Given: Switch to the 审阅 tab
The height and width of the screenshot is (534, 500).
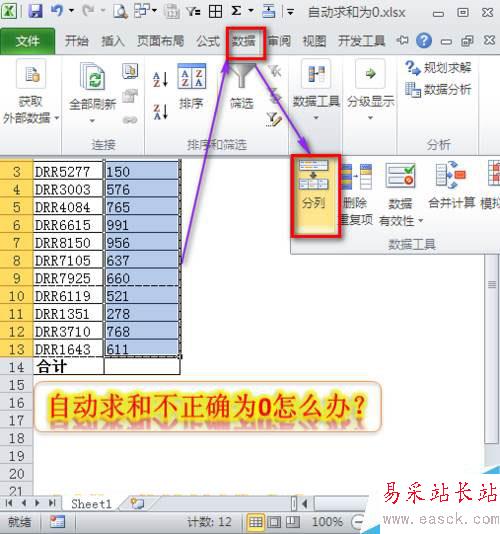Looking at the screenshot, I should (x=279, y=41).
